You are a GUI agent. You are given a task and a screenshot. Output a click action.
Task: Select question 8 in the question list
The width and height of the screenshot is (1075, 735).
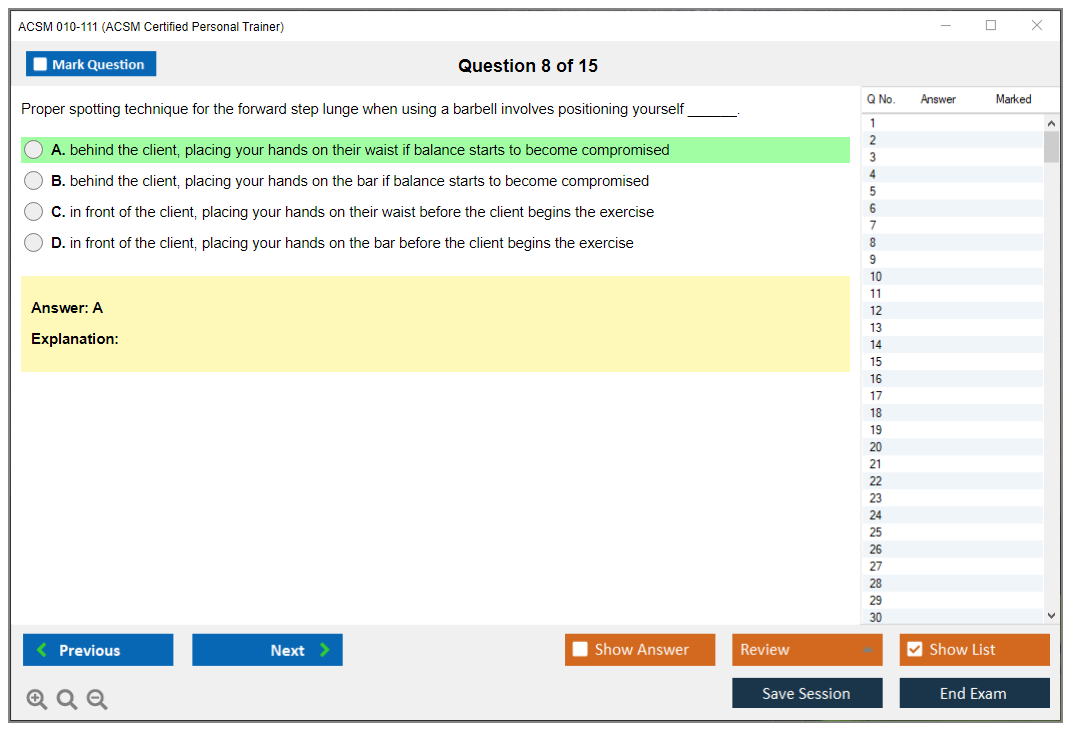pyautogui.click(x=873, y=242)
